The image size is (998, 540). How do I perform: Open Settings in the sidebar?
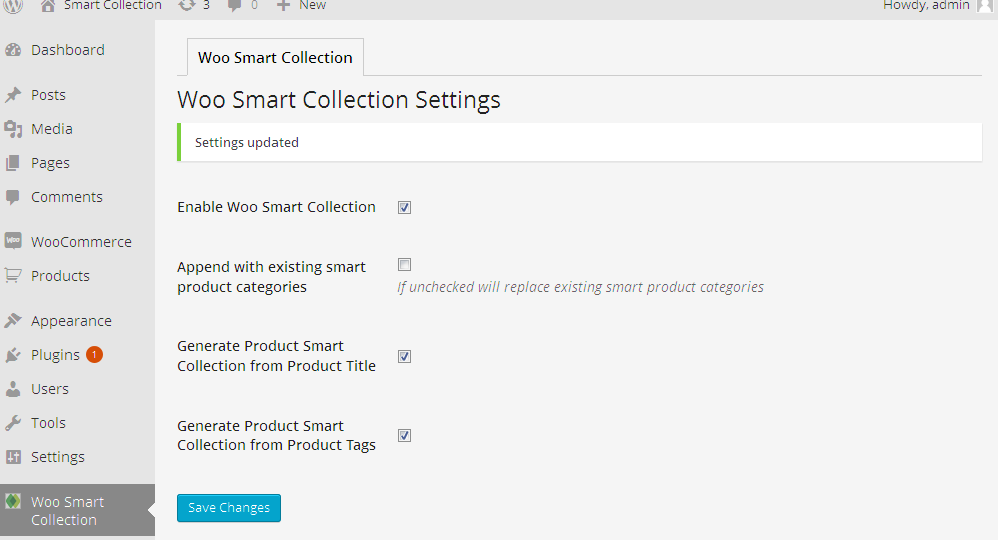(58, 457)
